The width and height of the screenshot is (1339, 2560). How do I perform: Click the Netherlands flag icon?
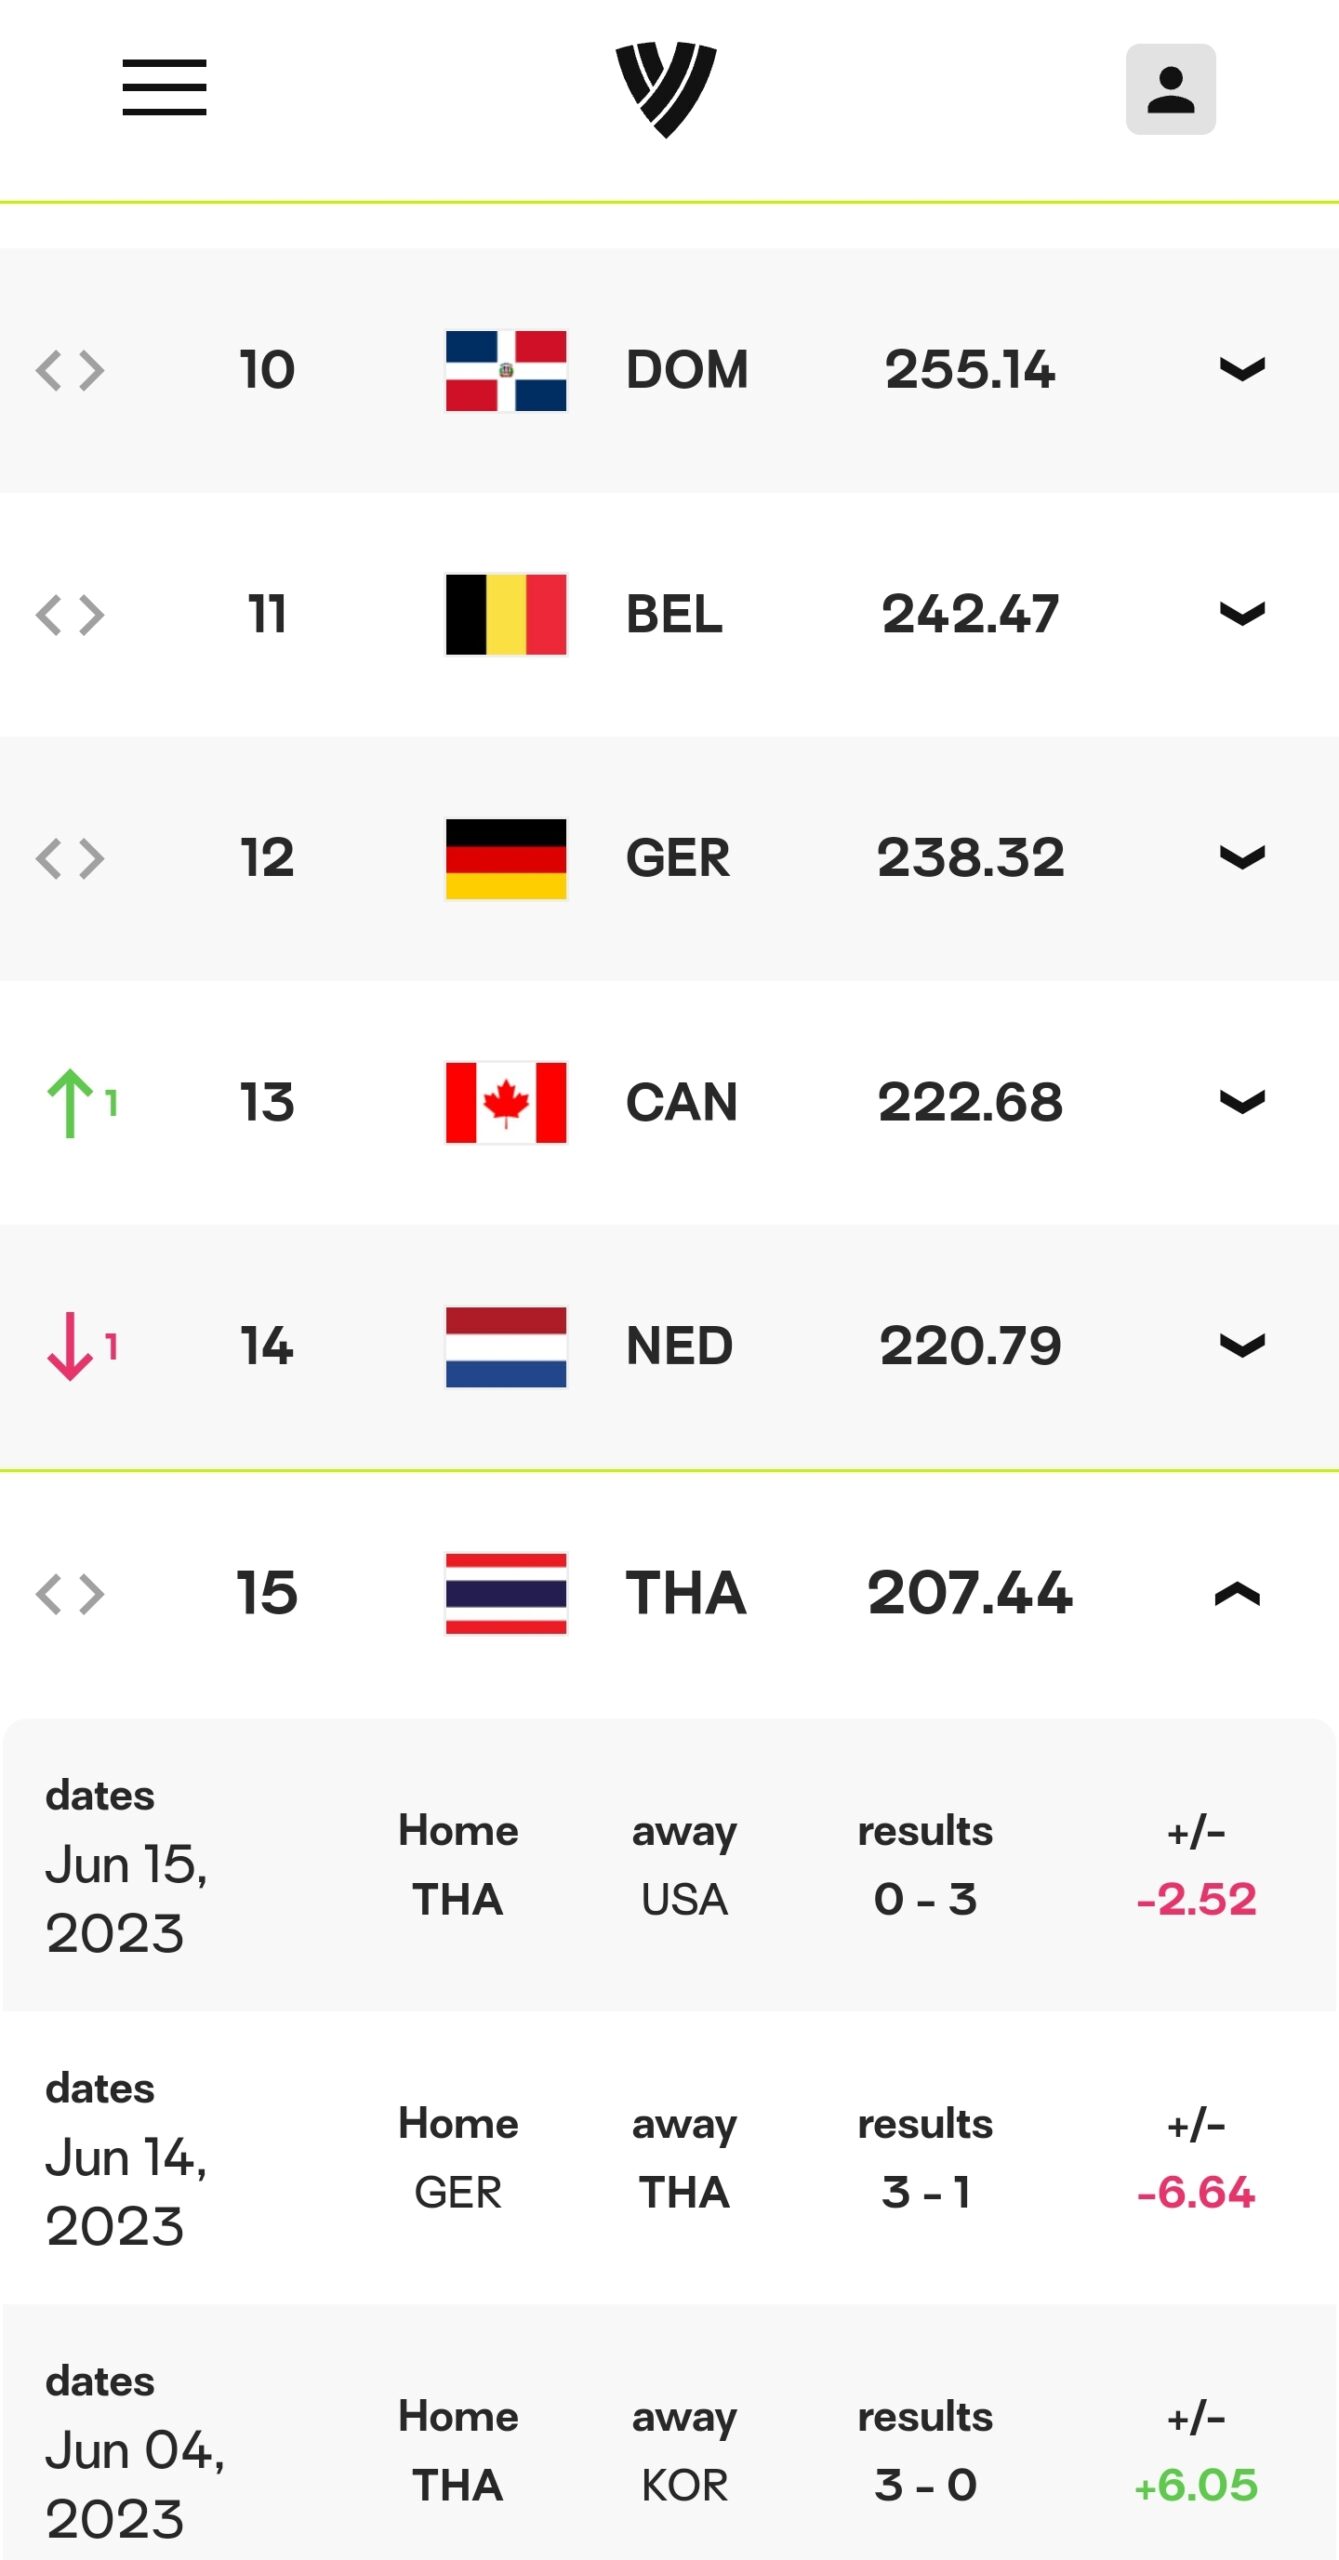(x=506, y=1346)
